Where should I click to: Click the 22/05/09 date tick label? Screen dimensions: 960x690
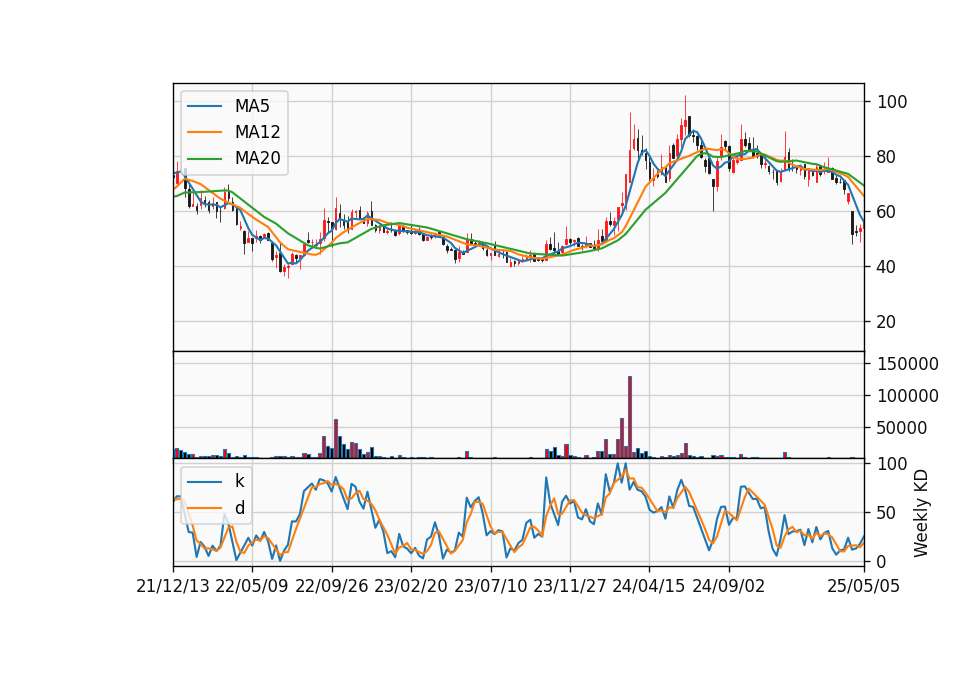tap(252, 586)
